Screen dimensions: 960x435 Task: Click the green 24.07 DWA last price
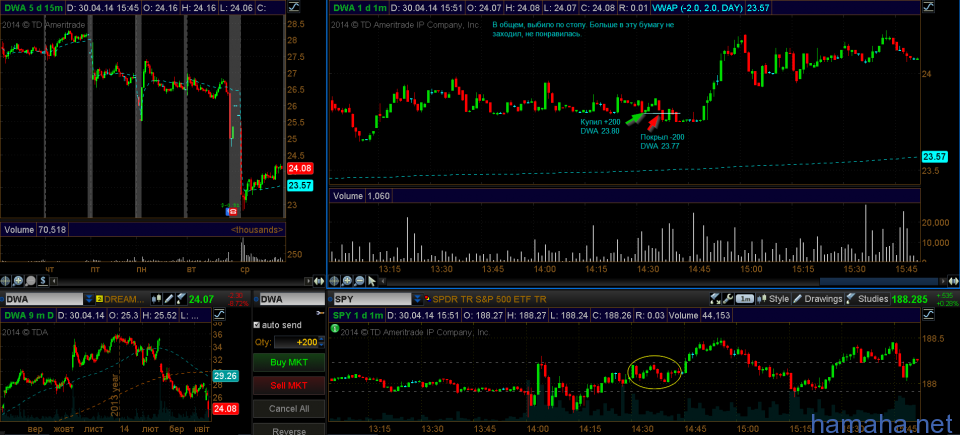[201, 299]
